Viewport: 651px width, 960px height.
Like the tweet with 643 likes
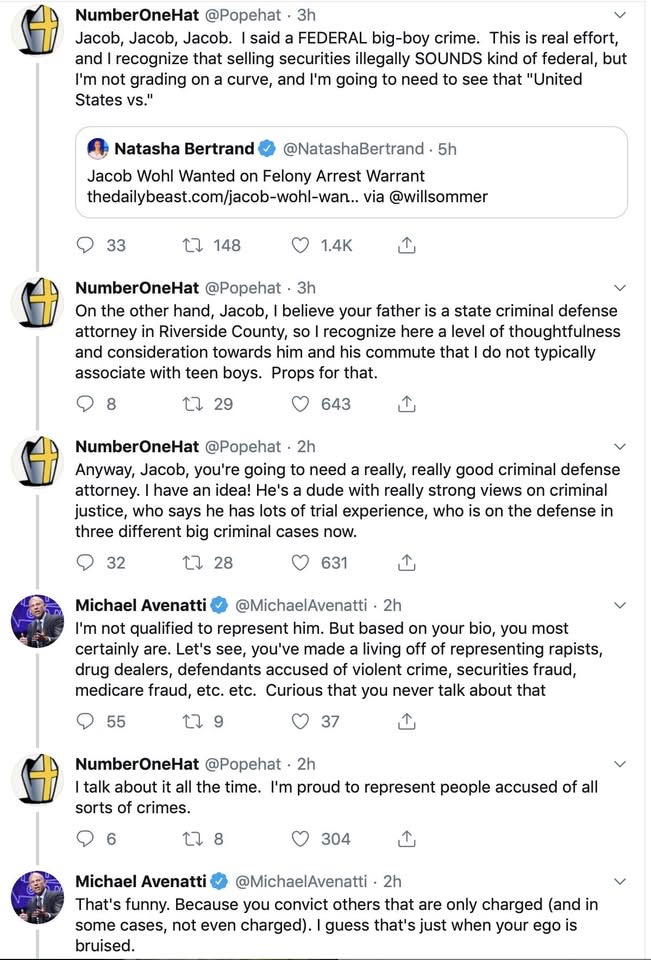[300, 404]
